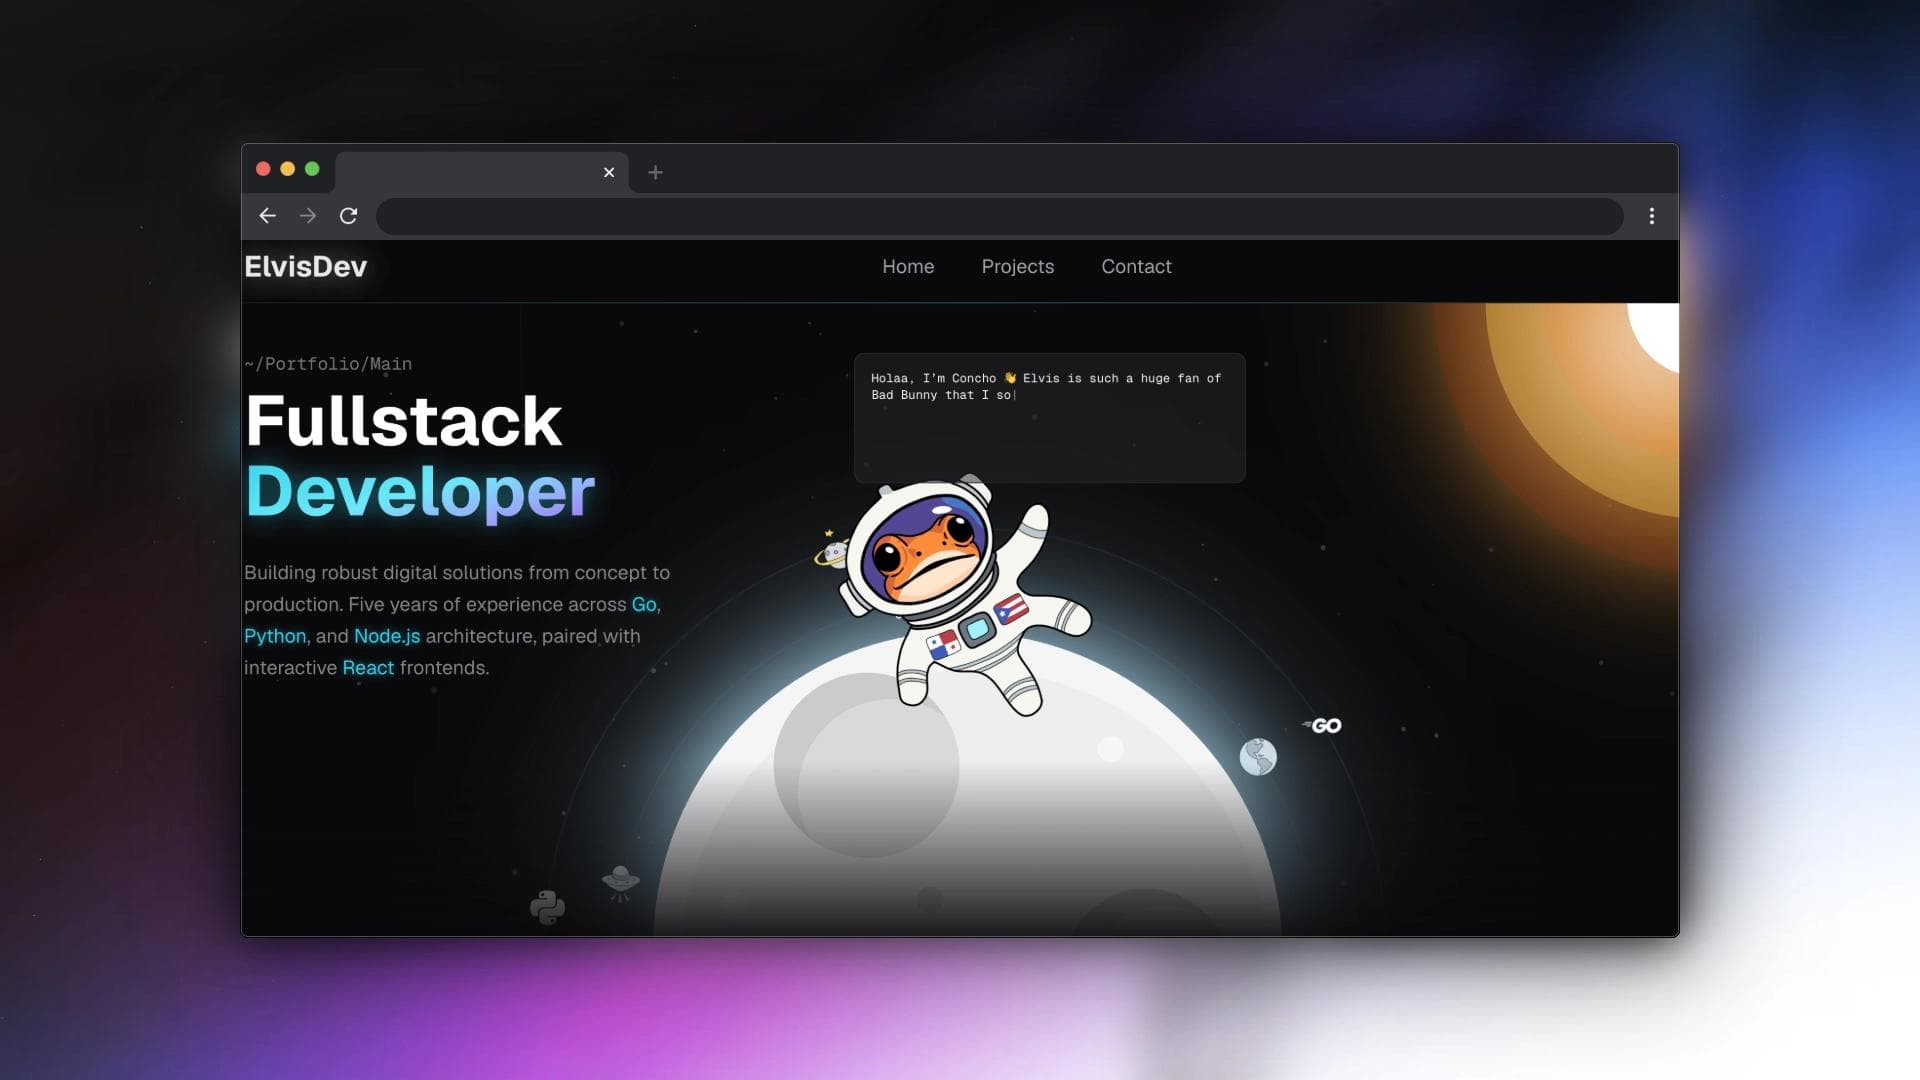
Task: Open a new tab with the plus icon
Action: 655,172
